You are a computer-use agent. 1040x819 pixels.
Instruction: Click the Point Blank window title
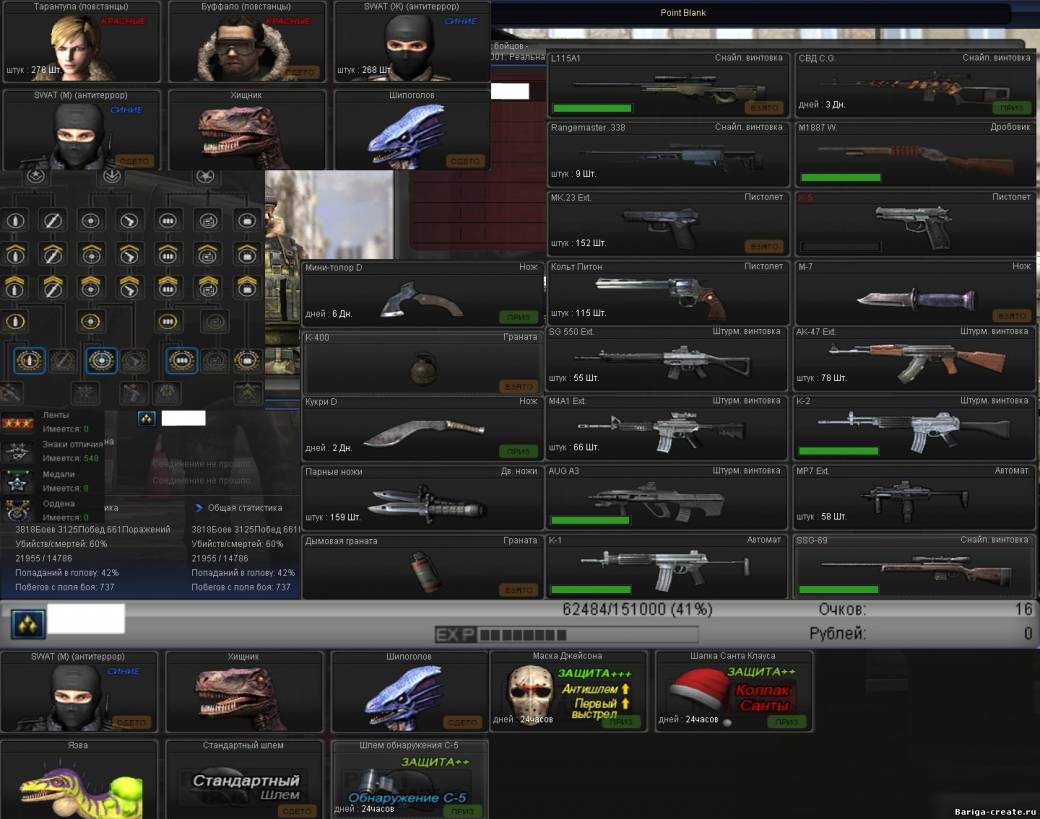click(x=682, y=13)
